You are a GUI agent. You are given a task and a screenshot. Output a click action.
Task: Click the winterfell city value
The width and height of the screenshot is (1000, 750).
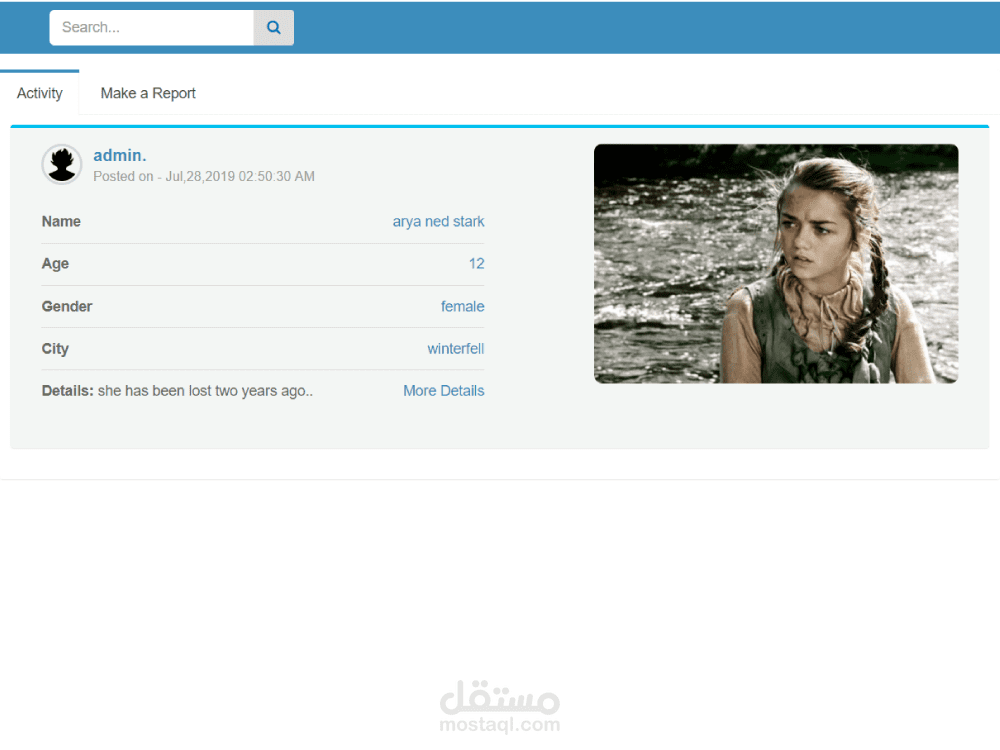455,348
